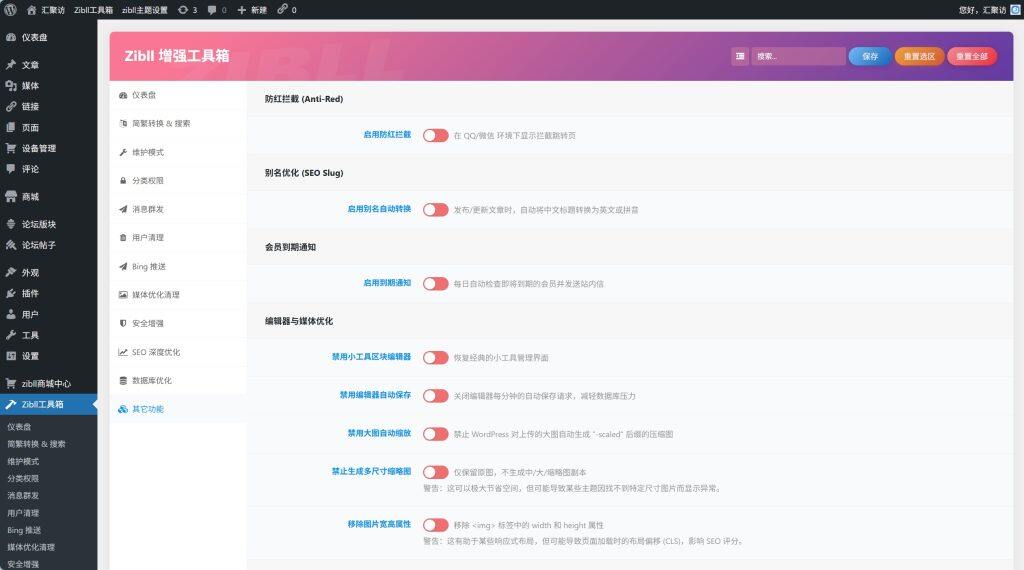Screen dimensions: 1024x570
Task: Click the WordPress logo icon in admin bar
Action: point(10,10)
